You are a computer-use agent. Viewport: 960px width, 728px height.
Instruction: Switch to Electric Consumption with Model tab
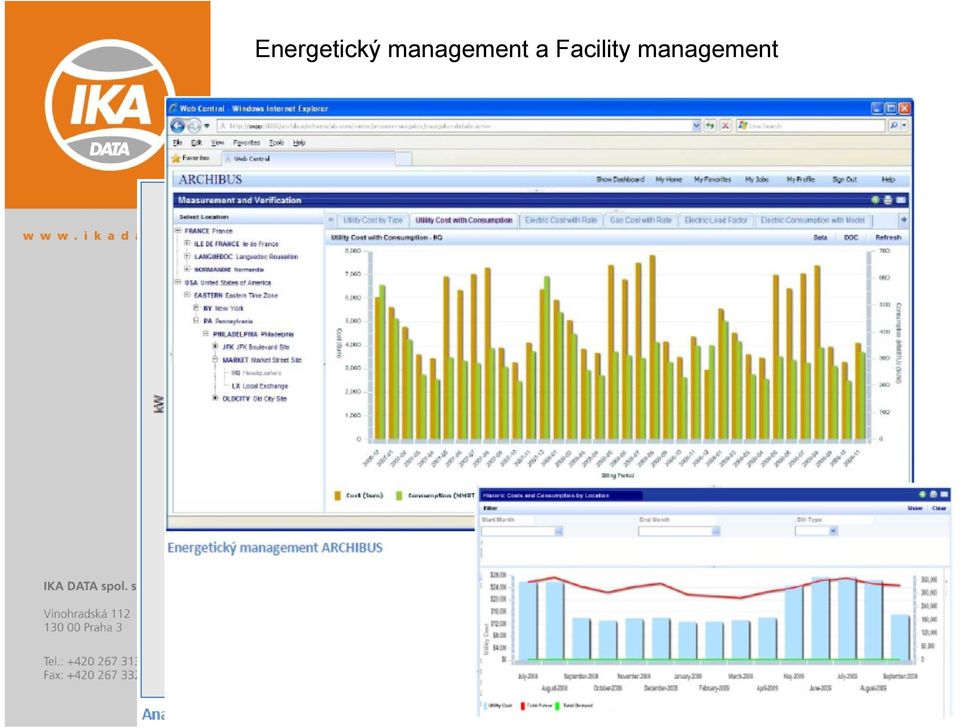pos(812,220)
